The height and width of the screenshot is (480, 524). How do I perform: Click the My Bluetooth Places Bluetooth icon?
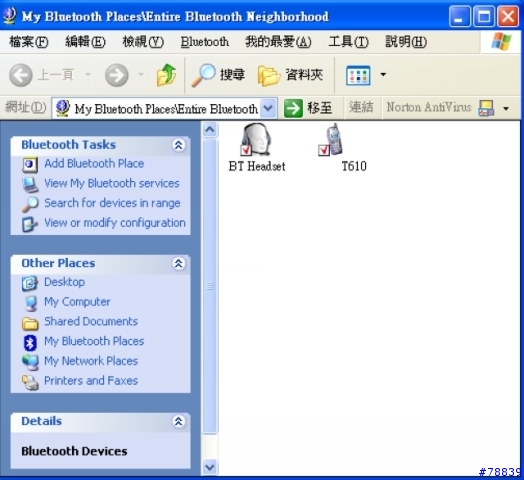click(x=30, y=343)
